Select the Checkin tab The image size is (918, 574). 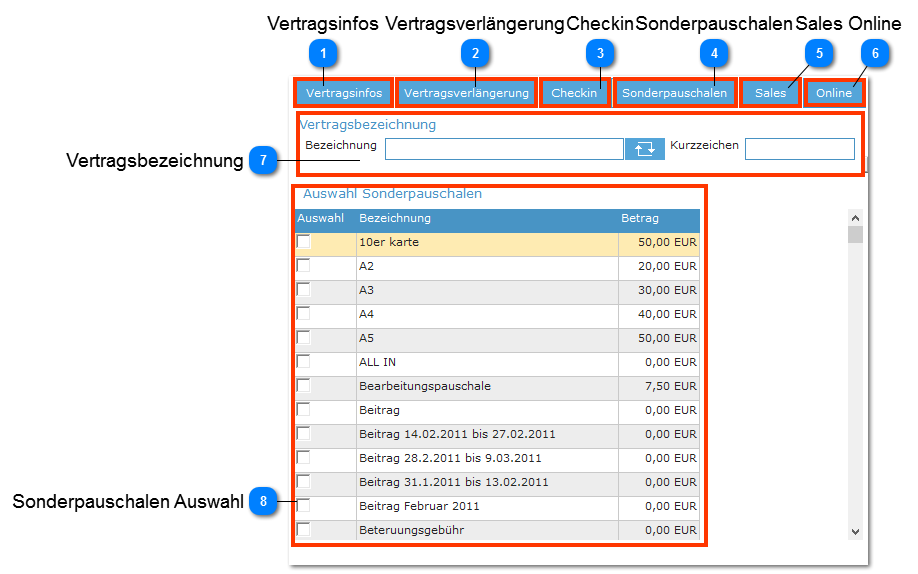pyautogui.click(x=574, y=93)
